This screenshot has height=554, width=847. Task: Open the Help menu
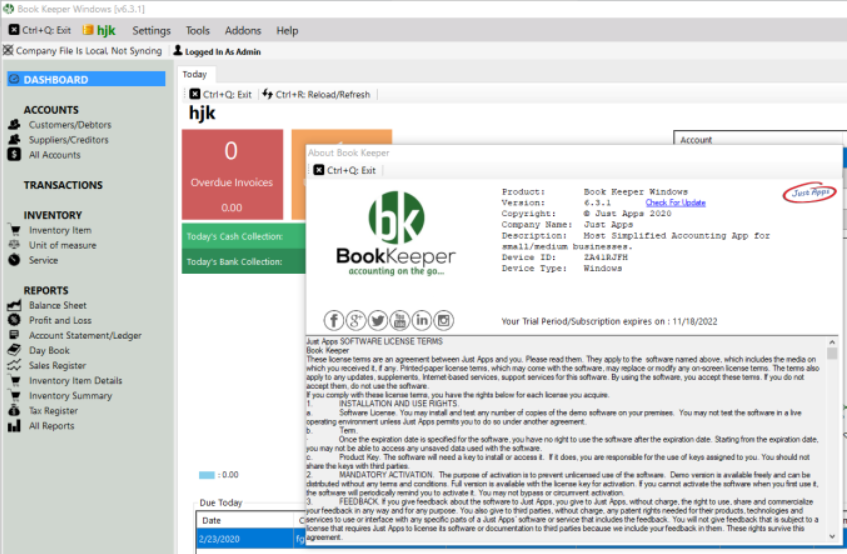click(x=287, y=31)
